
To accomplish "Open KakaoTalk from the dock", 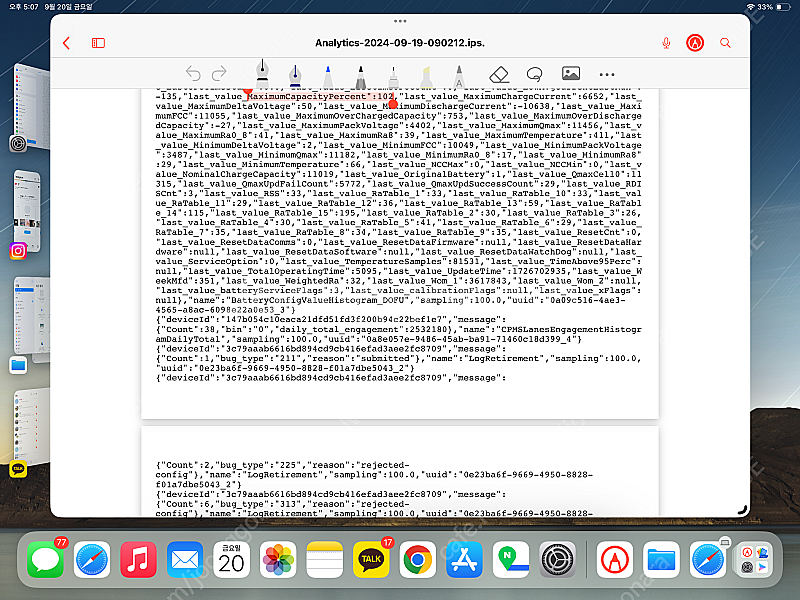I will [371, 560].
